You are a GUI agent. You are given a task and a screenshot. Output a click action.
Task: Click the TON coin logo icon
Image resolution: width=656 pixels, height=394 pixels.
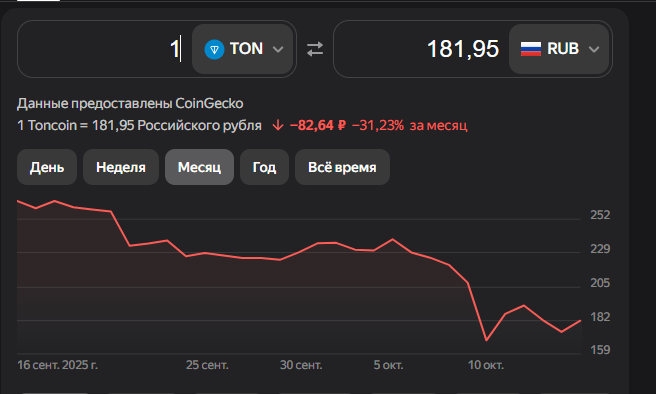click(214, 49)
